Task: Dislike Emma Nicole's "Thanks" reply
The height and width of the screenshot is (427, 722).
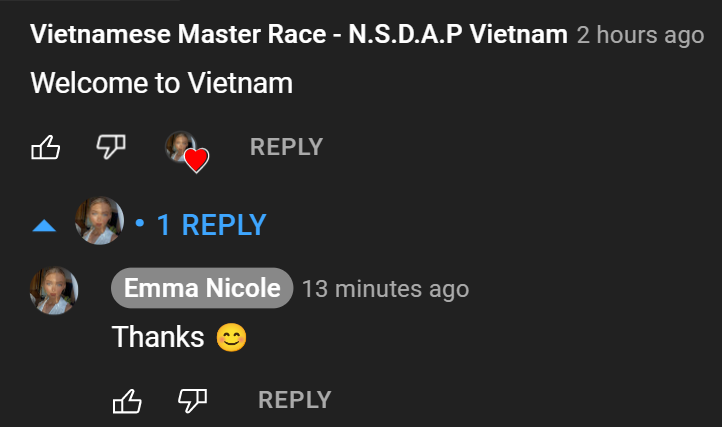Action: [192, 401]
